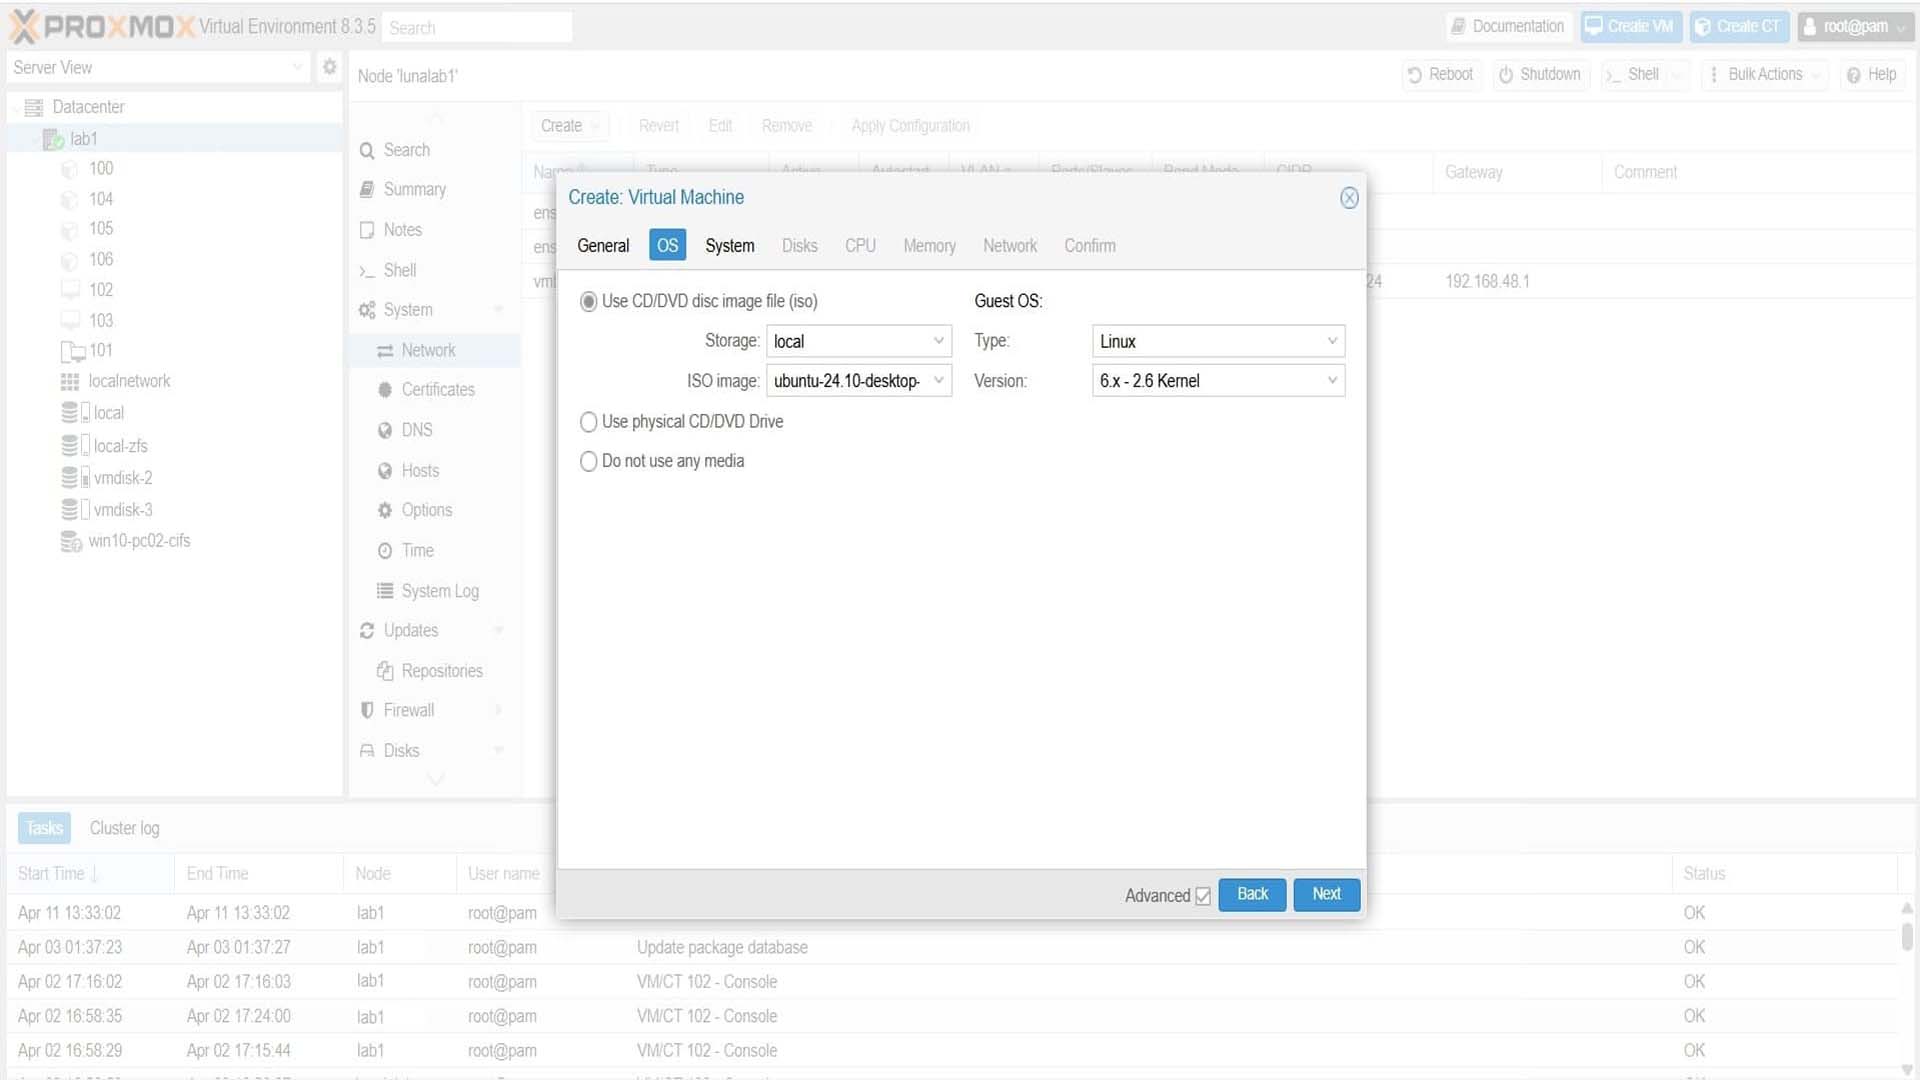Click the localnetwork grid icon
The image size is (1920, 1080).
click(x=69, y=382)
